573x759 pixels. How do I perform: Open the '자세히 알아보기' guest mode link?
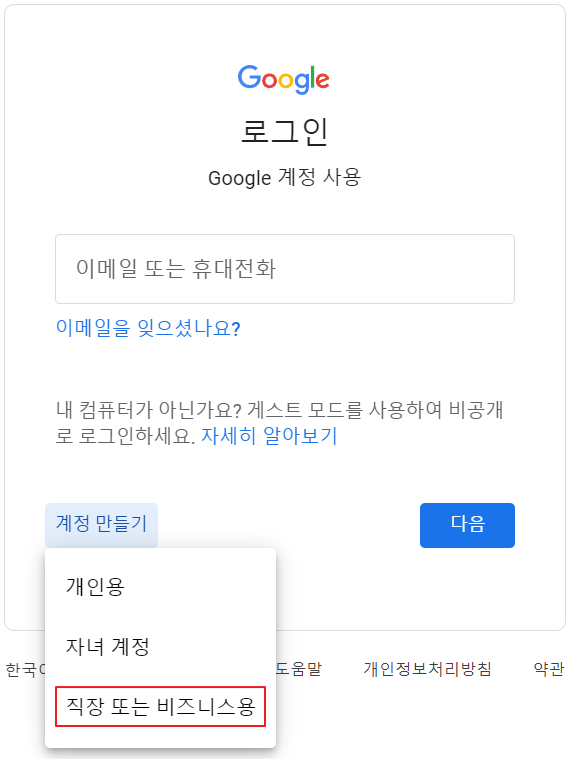(269, 436)
